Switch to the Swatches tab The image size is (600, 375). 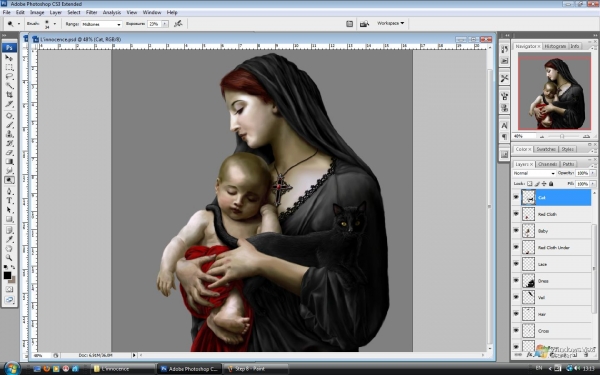pos(546,149)
